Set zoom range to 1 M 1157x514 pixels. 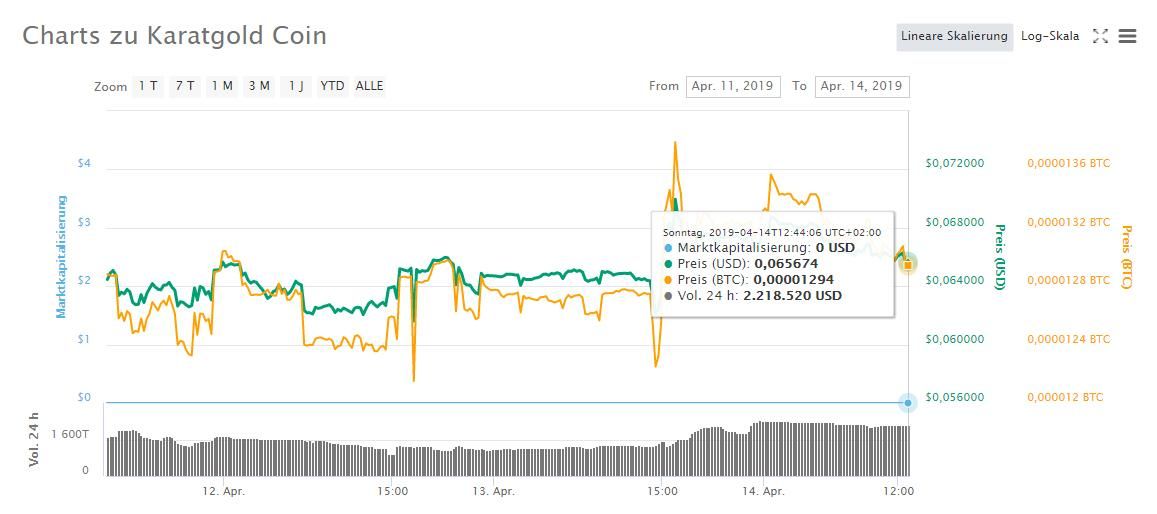coord(222,86)
